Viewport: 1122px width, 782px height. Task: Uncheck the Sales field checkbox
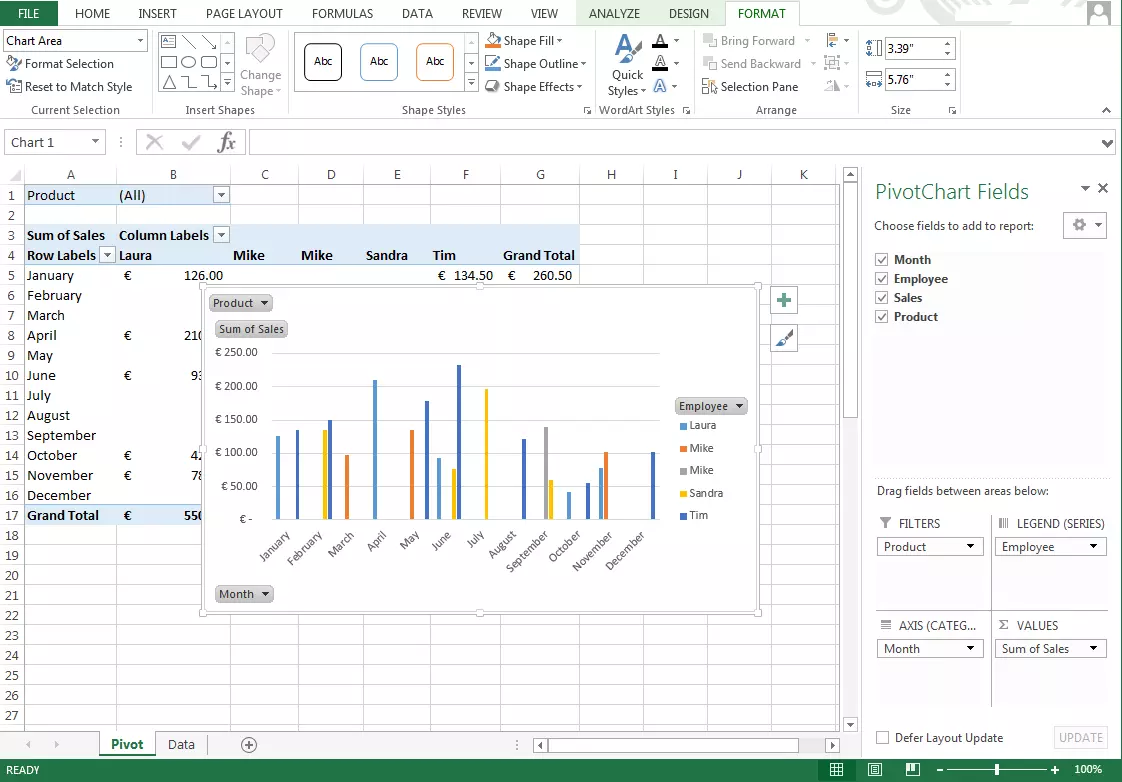pos(882,298)
